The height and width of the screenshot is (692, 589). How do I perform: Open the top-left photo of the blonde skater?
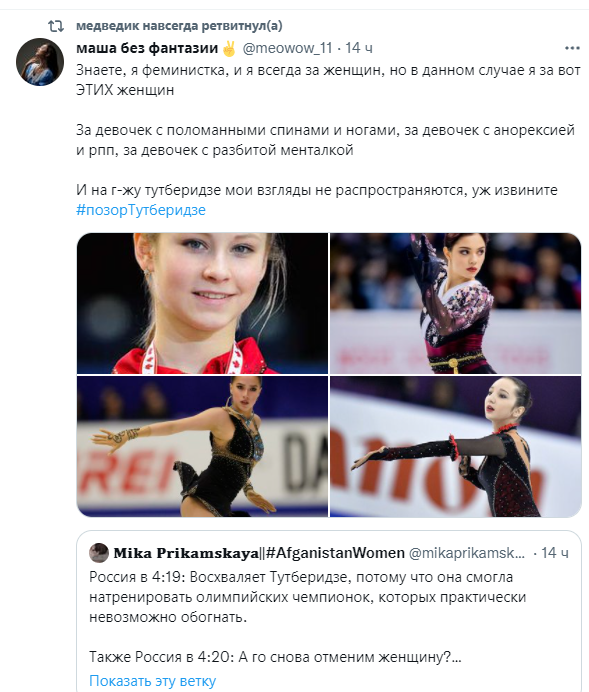[203, 303]
